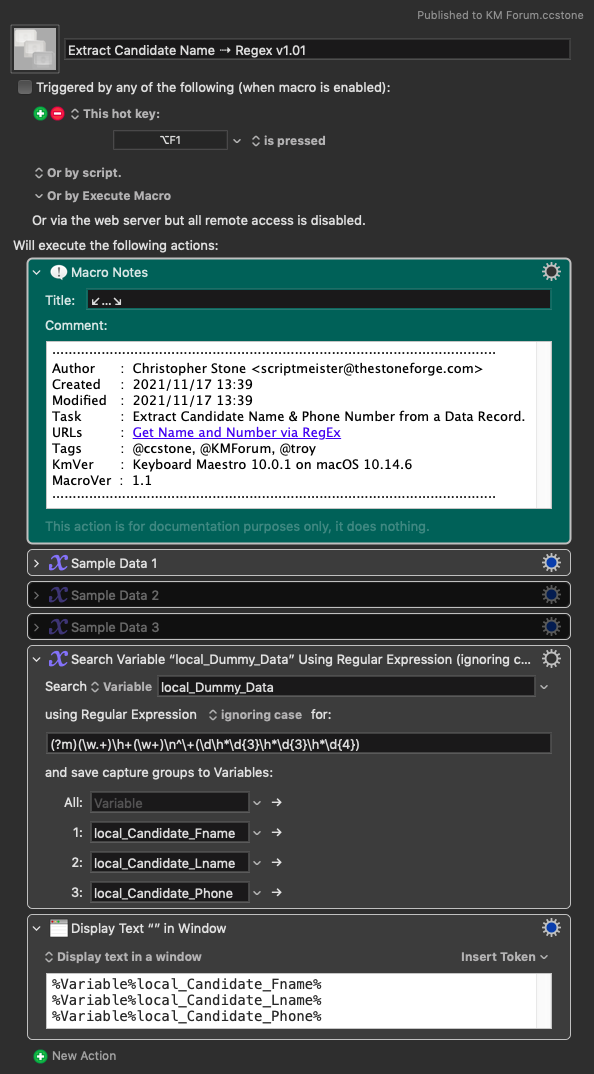Screen dimensions: 594x1074
Task: Click the Sample Data 3 variable icon
Action: [58, 627]
